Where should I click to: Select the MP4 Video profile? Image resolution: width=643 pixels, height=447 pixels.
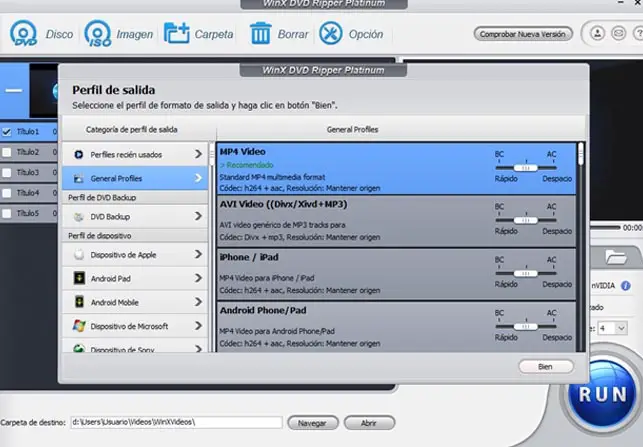click(x=396, y=169)
